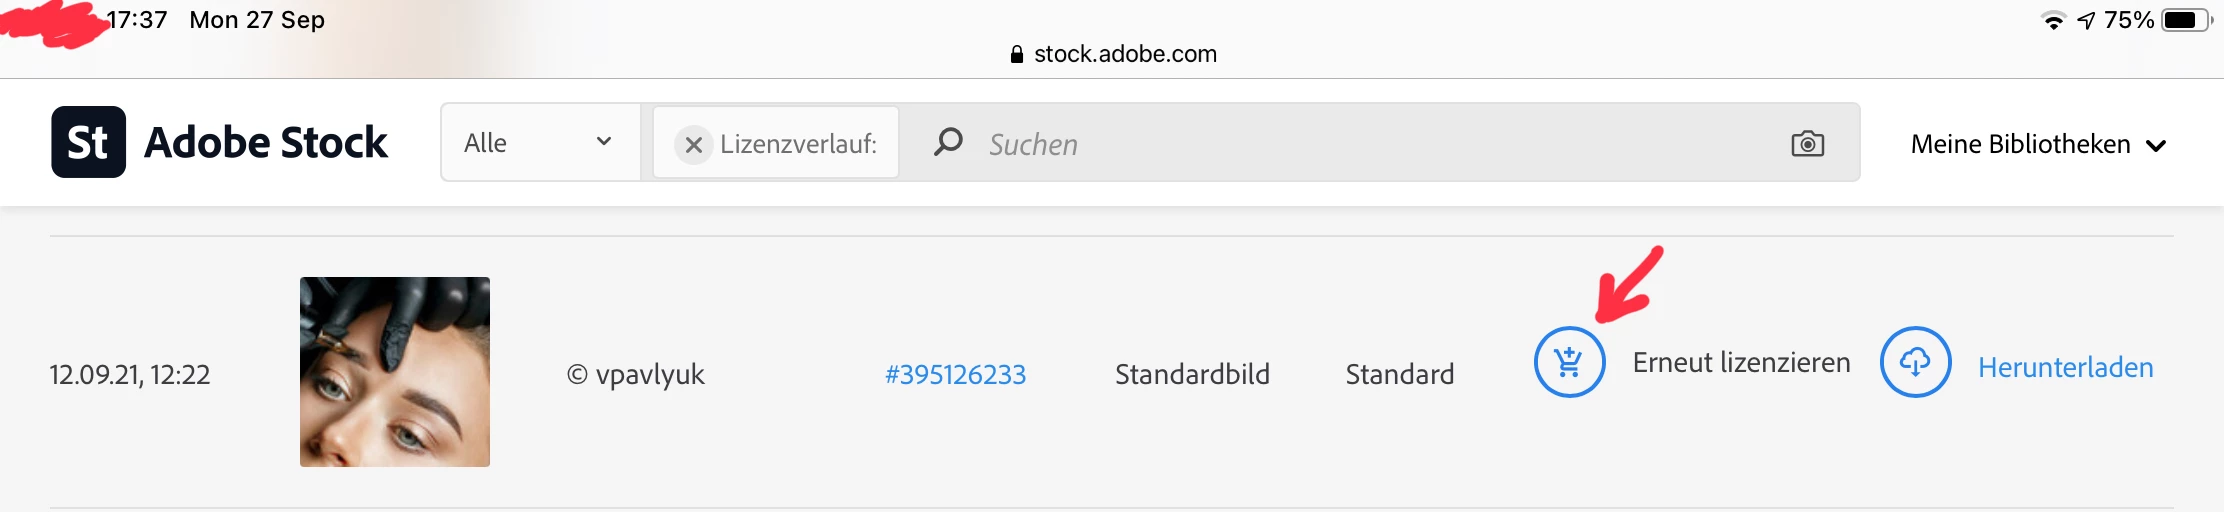Screen dimensions: 2224x512
Task: Click the Lizenzverlauf filter label
Action: click(798, 144)
